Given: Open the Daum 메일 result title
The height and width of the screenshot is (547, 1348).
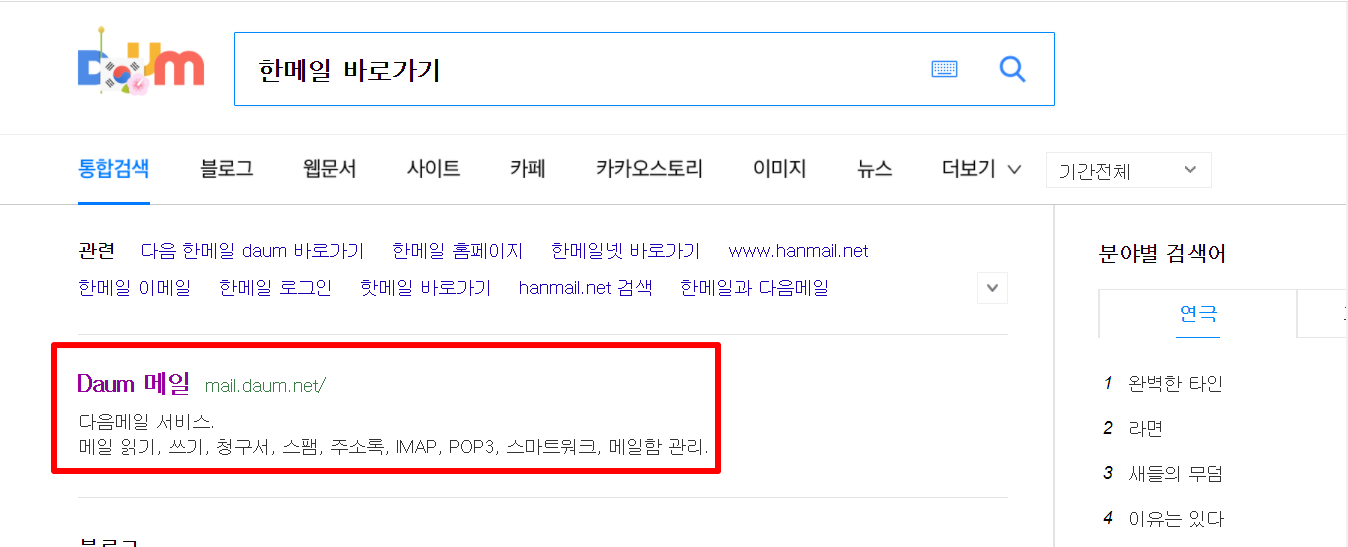Looking at the screenshot, I should [x=133, y=383].
